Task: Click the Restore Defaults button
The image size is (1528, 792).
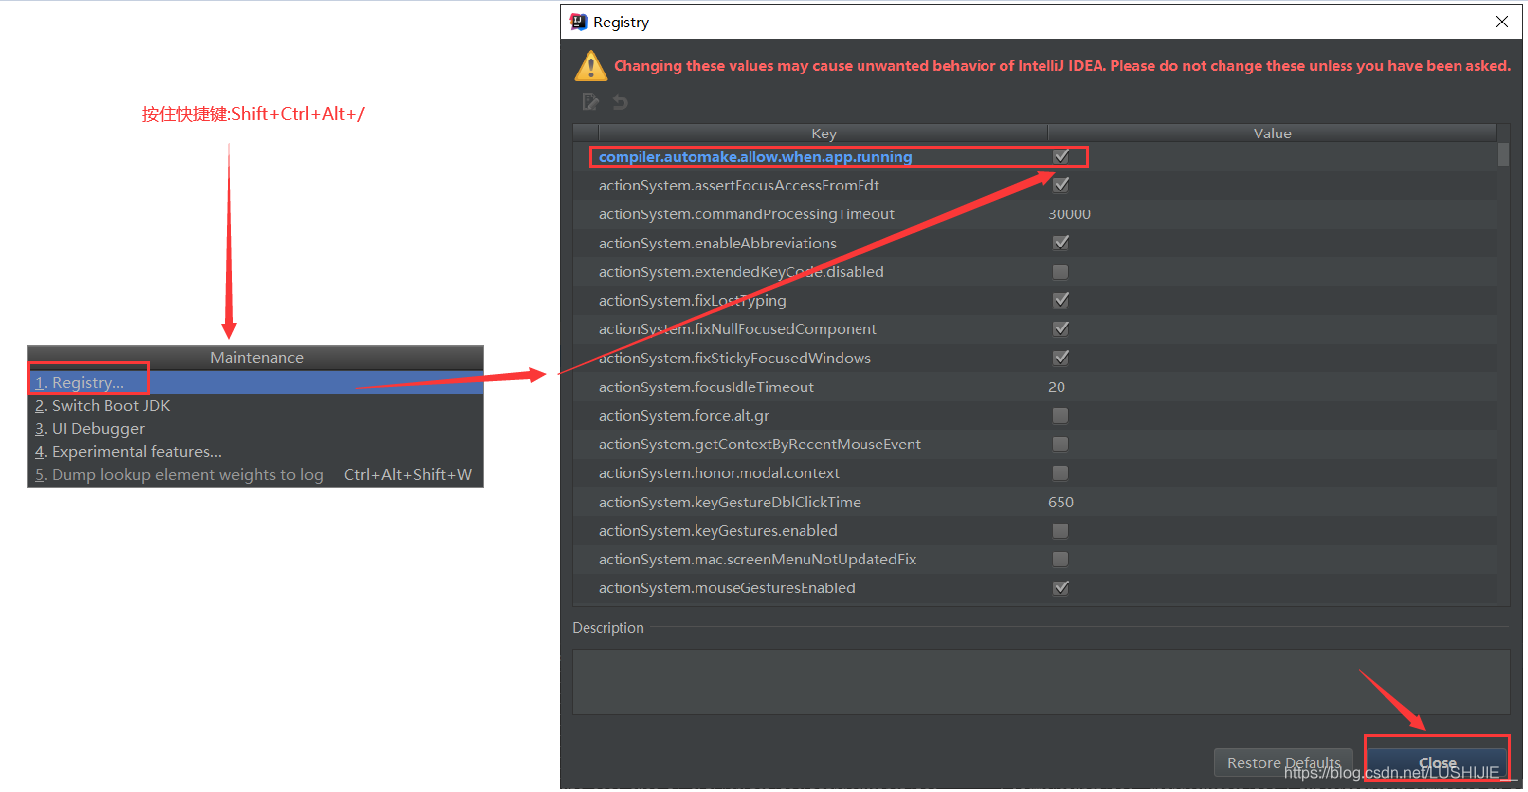Action: (1283, 763)
